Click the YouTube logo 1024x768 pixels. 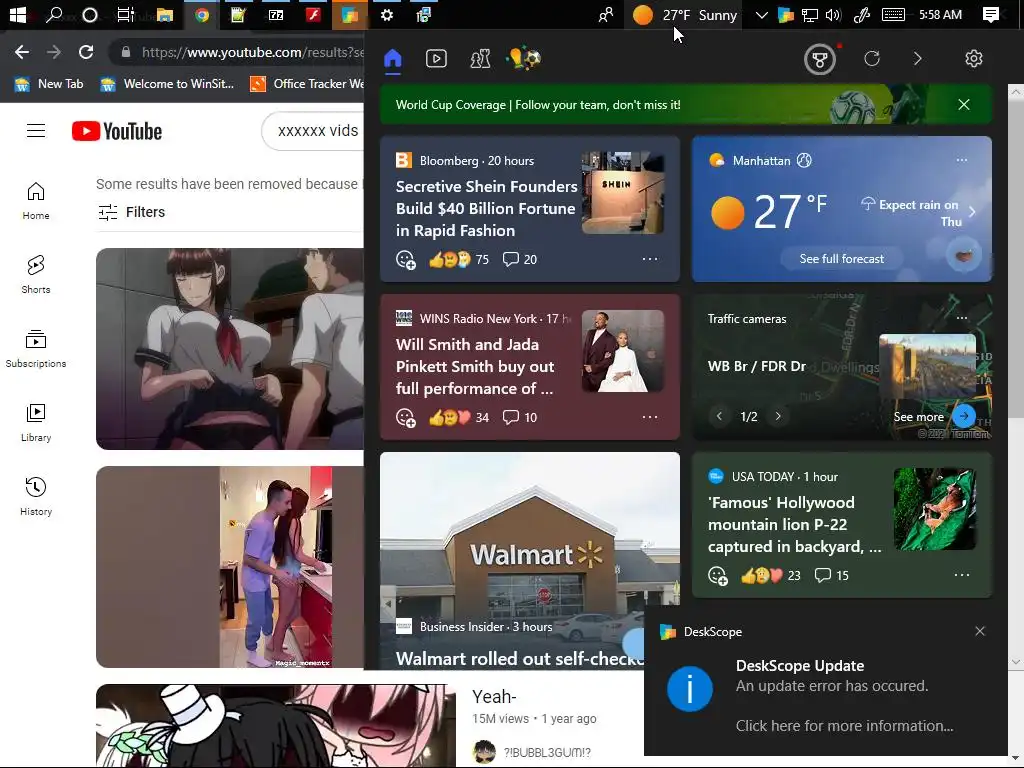point(117,131)
